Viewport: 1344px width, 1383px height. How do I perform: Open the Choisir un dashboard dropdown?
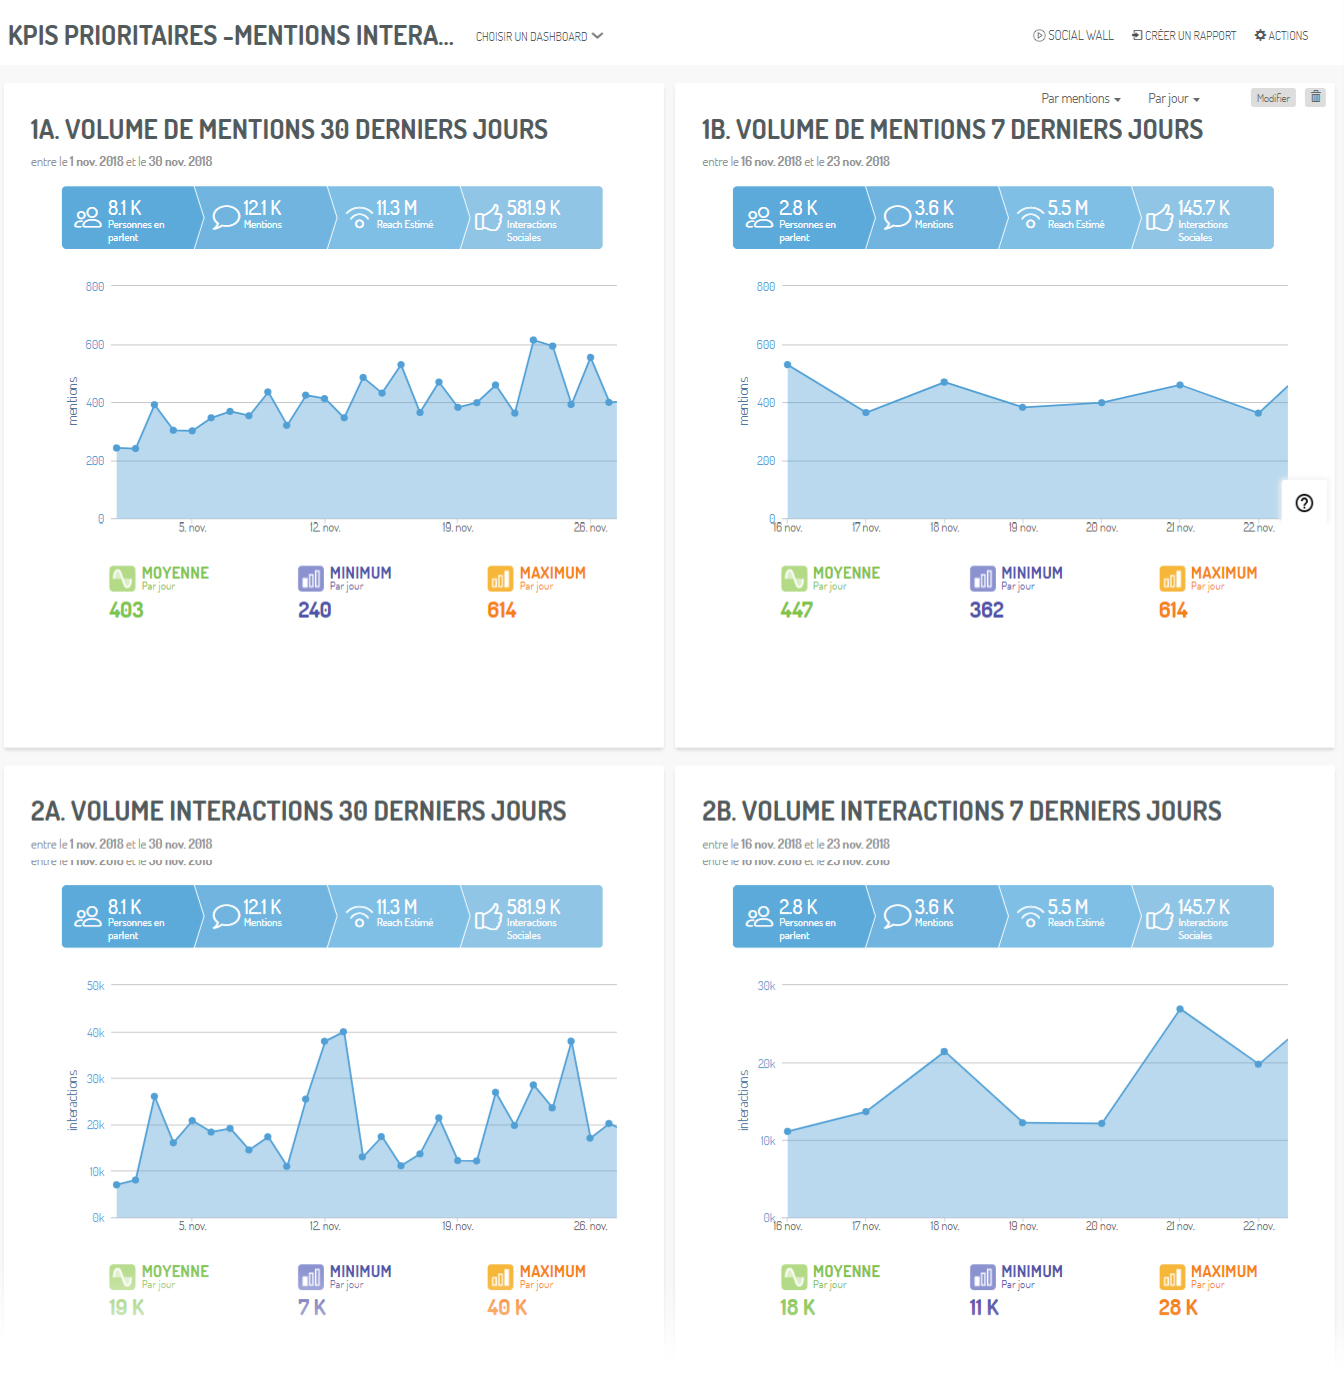(x=539, y=36)
